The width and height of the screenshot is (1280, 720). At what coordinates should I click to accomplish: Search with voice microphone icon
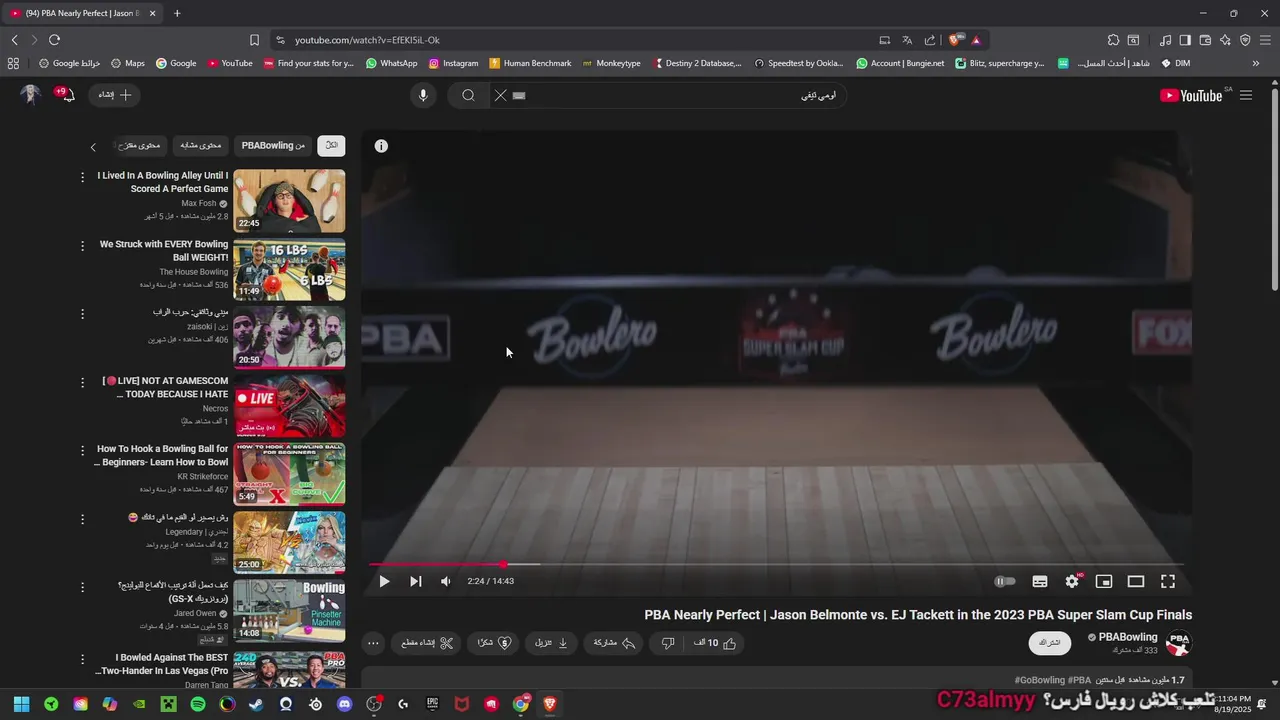[x=423, y=95]
